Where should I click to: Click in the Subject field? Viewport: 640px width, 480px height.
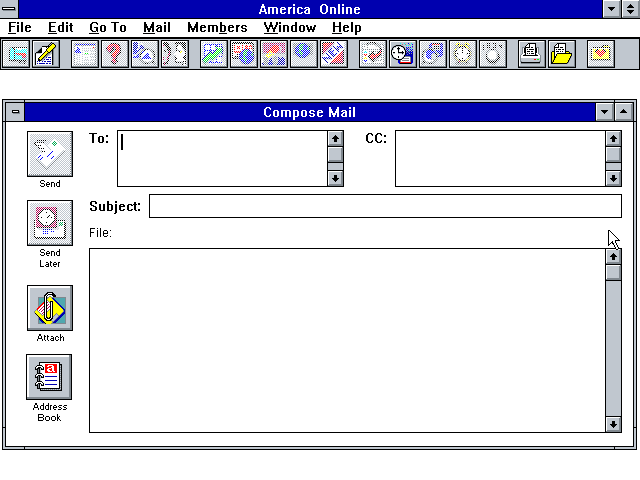pyautogui.click(x=385, y=206)
